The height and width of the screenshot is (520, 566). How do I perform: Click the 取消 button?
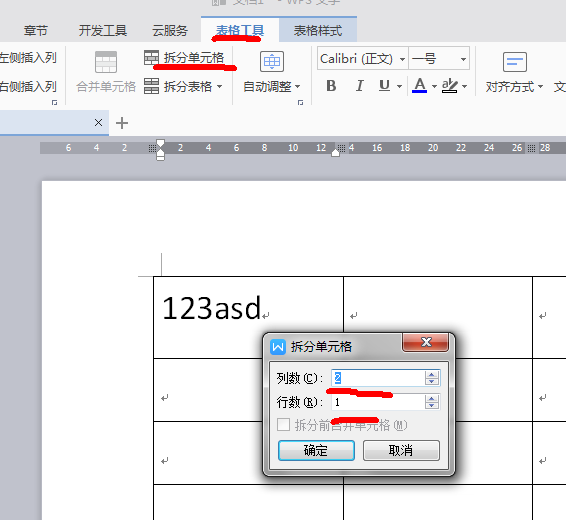click(x=401, y=450)
